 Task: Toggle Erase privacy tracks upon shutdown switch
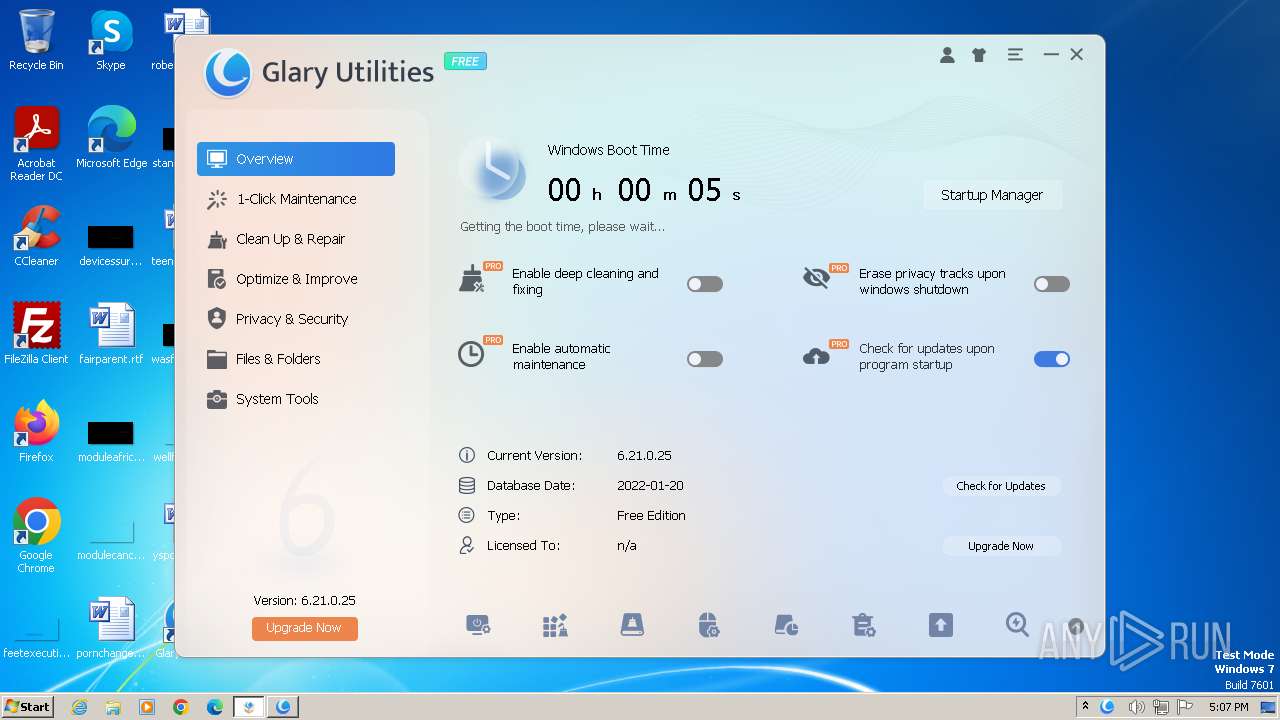tap(1052, 284)
